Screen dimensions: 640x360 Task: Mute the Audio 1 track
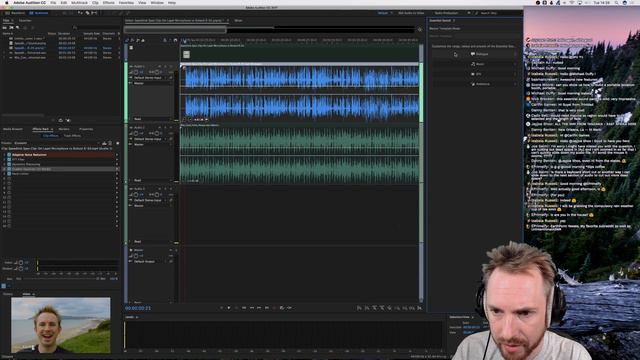click(x=159, y=66)
